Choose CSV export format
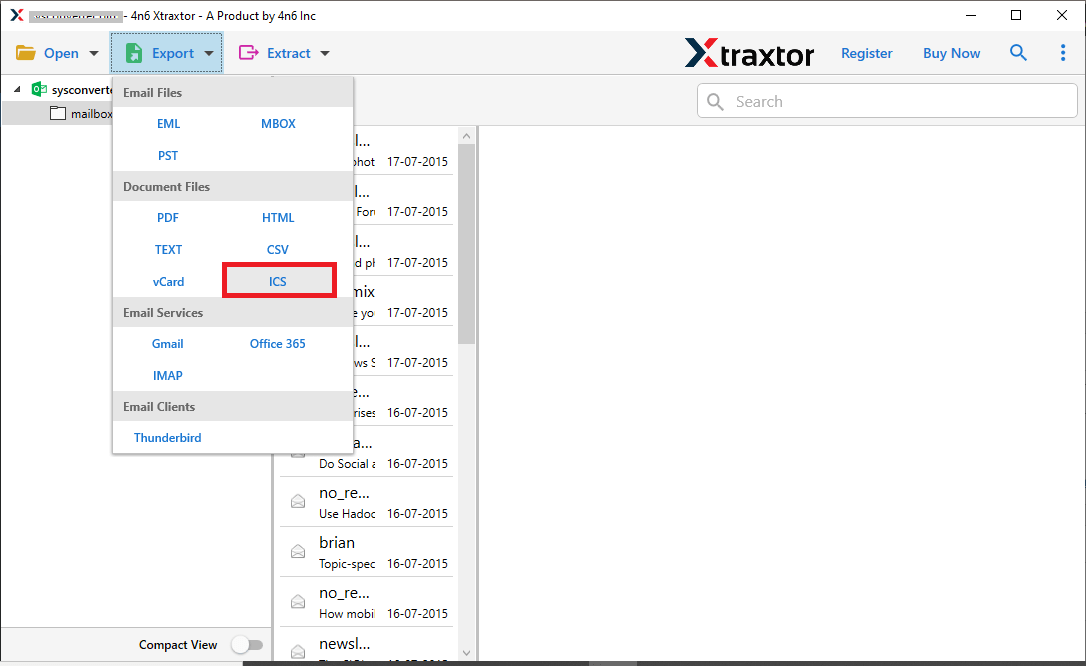This screenshot has height=666, width=1086. pyautogui.click(x=278, y=249)
